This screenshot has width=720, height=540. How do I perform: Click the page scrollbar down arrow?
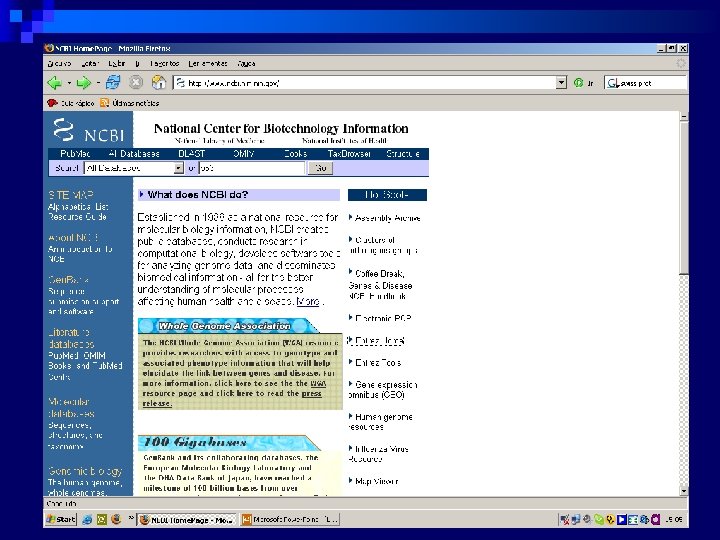click(x=684, y=490)
